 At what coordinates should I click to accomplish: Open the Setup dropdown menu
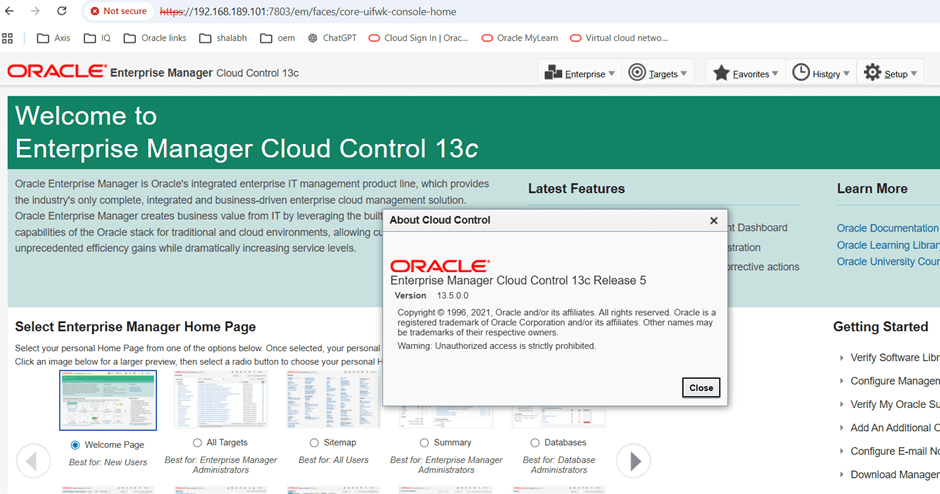pyautogui.click(x=890, y=73)
